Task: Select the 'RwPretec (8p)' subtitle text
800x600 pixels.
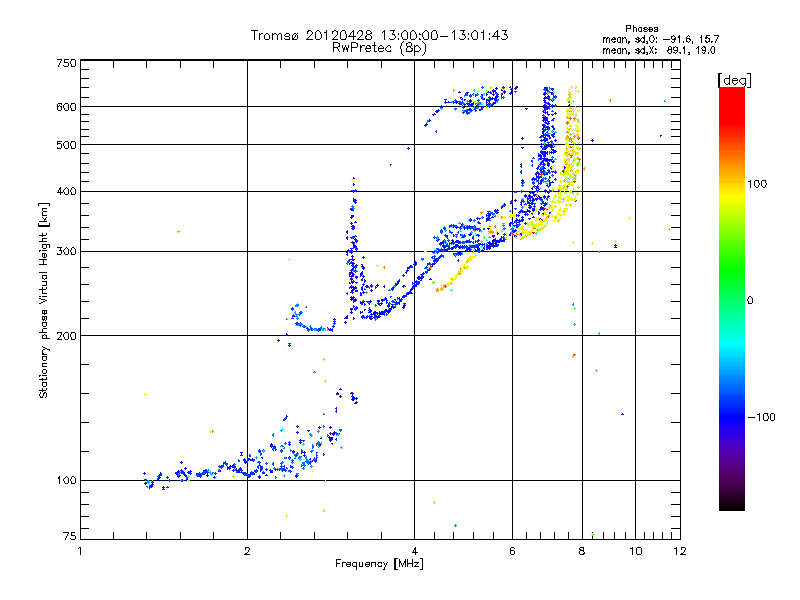Action: click(379, 48)
